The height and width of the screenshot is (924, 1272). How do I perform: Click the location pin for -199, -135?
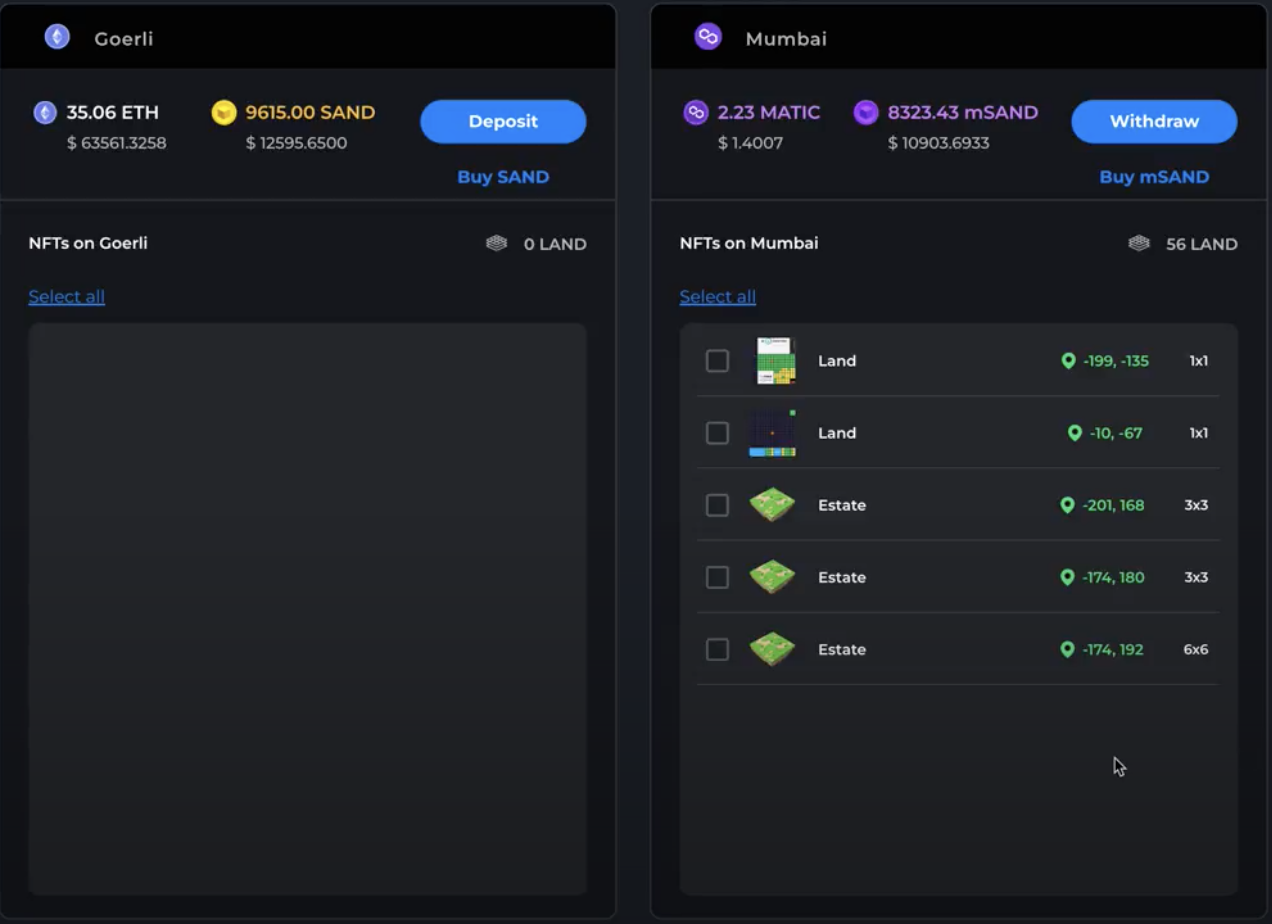[1068, 361]
